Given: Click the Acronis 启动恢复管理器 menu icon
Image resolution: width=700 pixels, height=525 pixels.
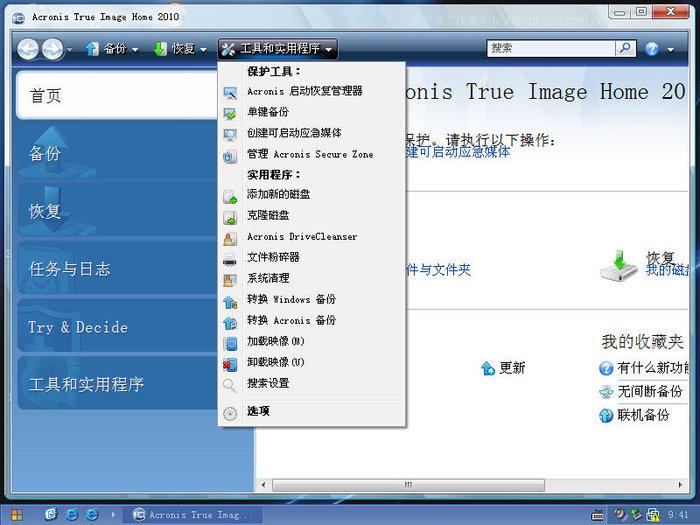Looking at the screenshot, I should (230, 92).
